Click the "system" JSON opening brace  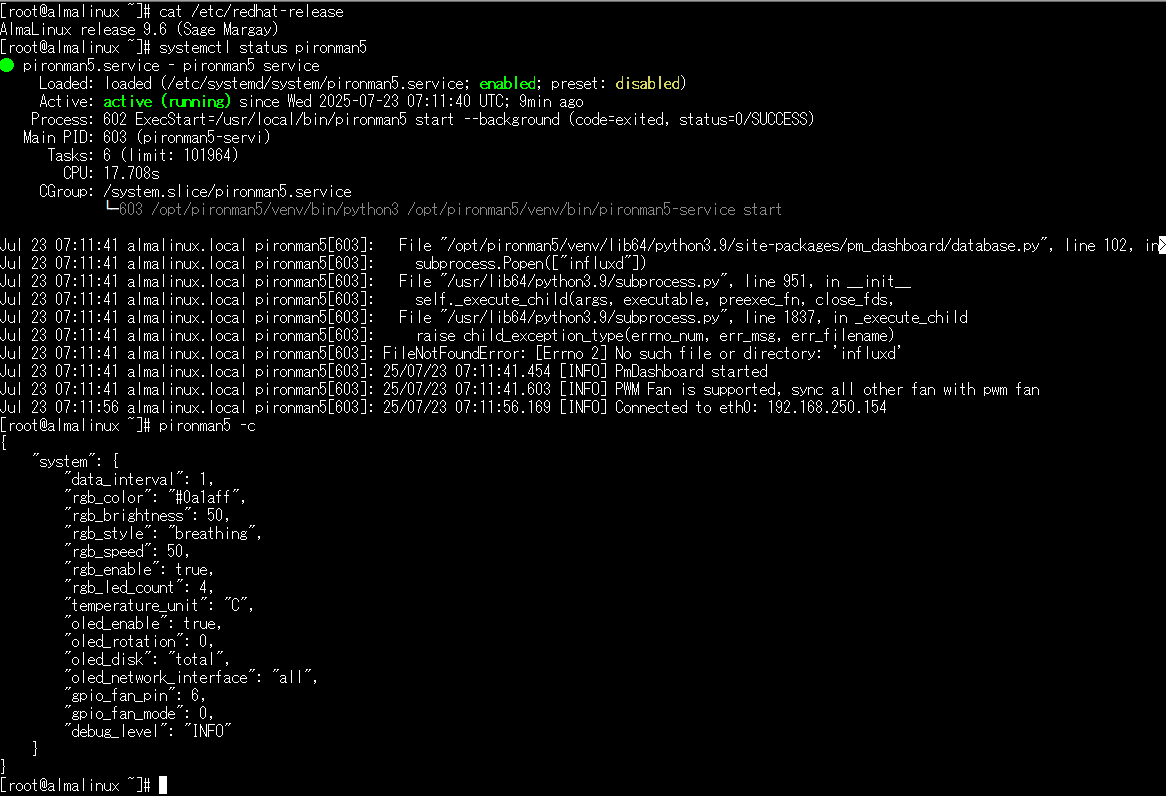pyautogui.click(x=115, y=461)
